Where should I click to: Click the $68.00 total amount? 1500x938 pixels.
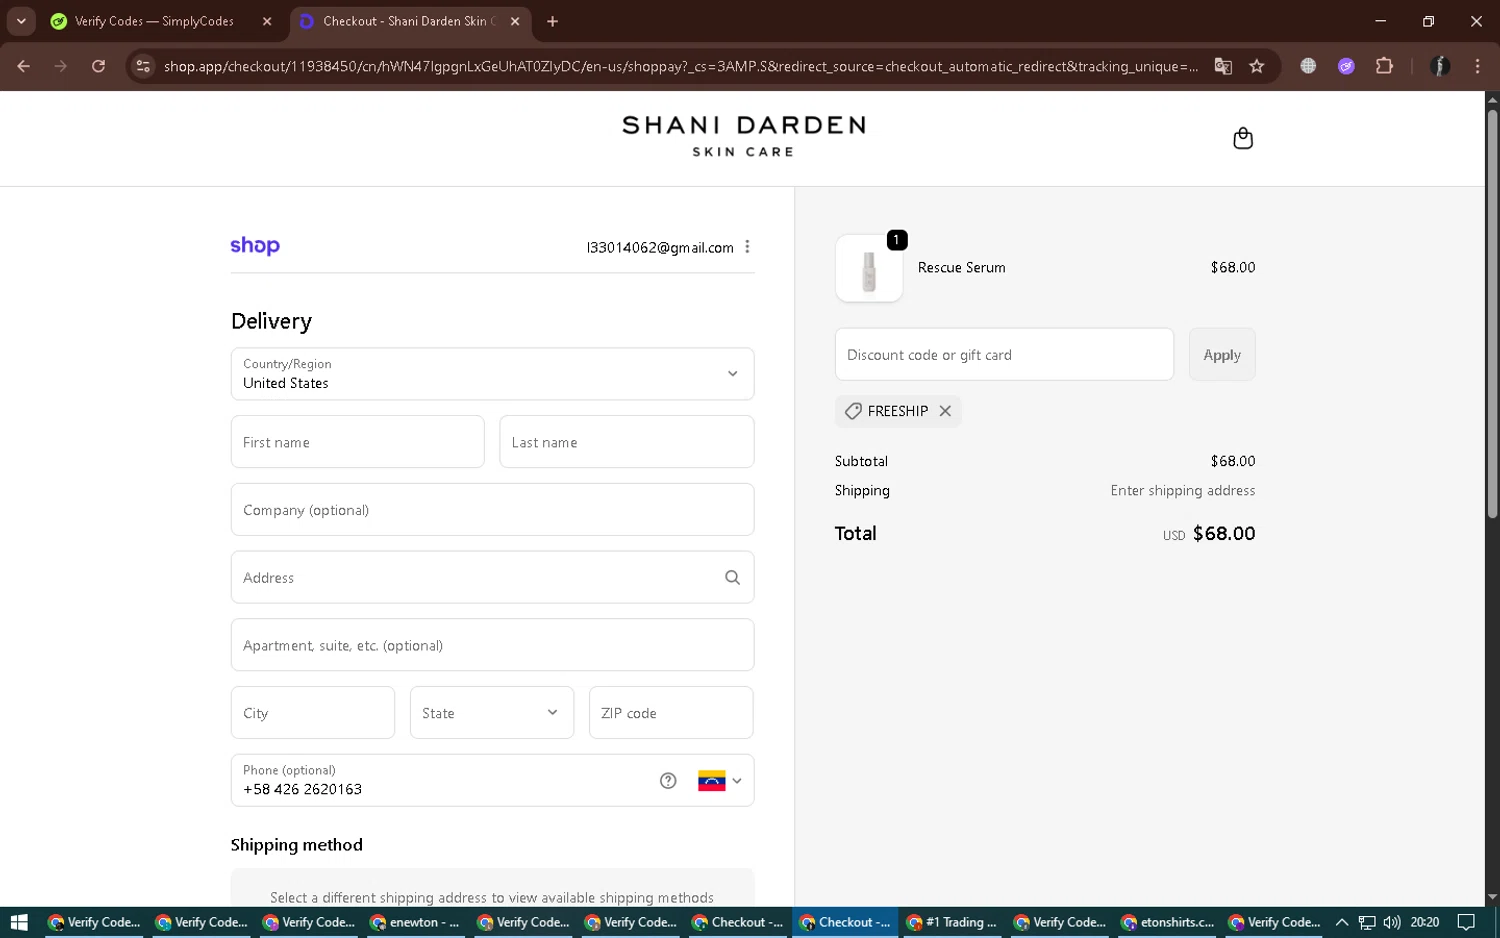pyautogui.click(x=1224, y=534)
